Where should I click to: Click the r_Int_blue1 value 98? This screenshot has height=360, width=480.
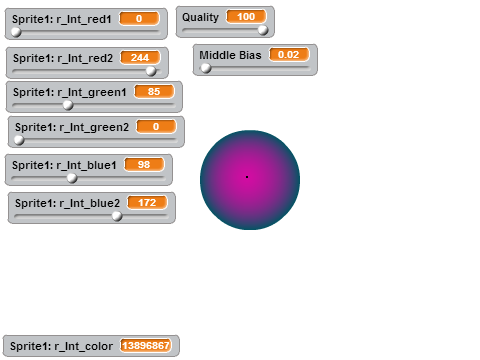tap(144, 165)
